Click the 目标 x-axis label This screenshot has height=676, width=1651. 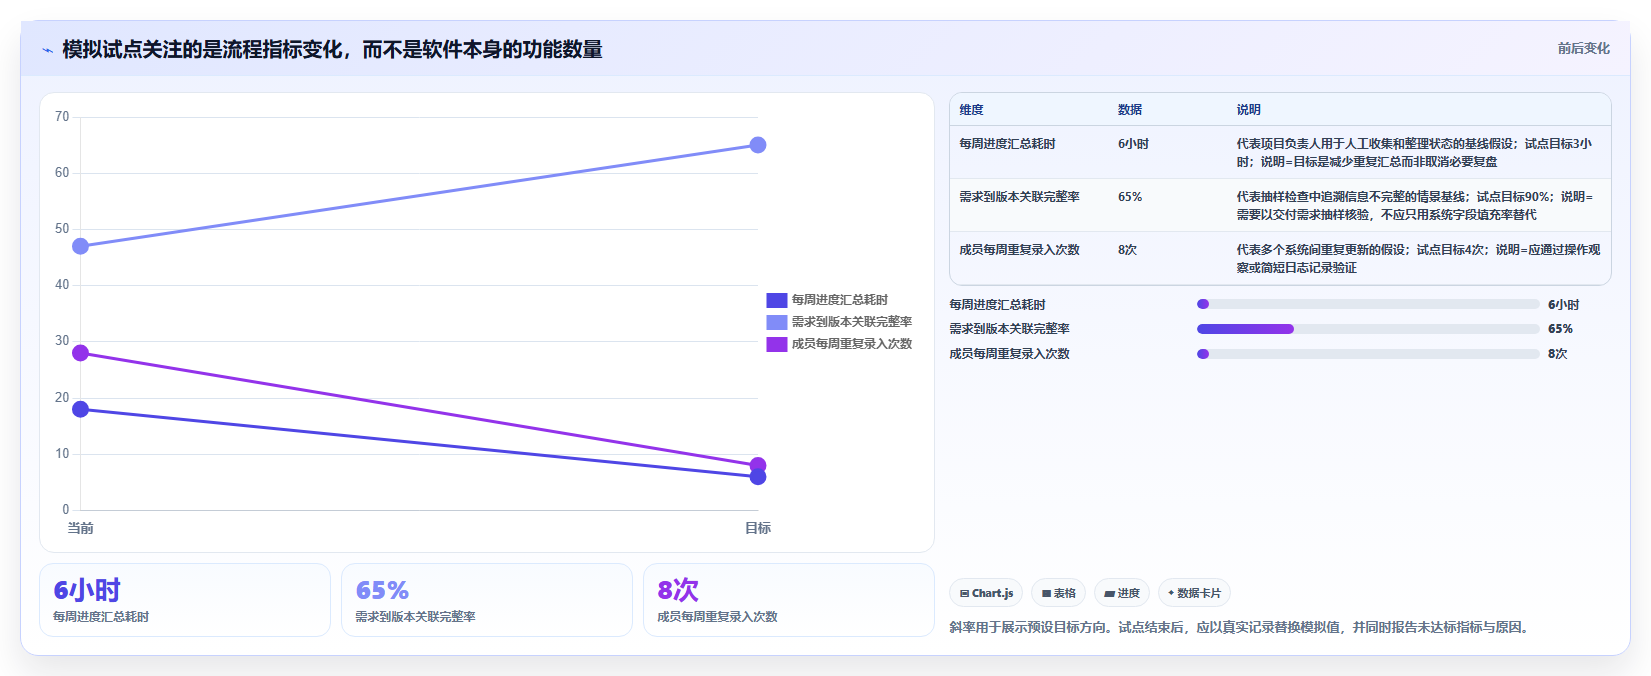click(758, 528)
